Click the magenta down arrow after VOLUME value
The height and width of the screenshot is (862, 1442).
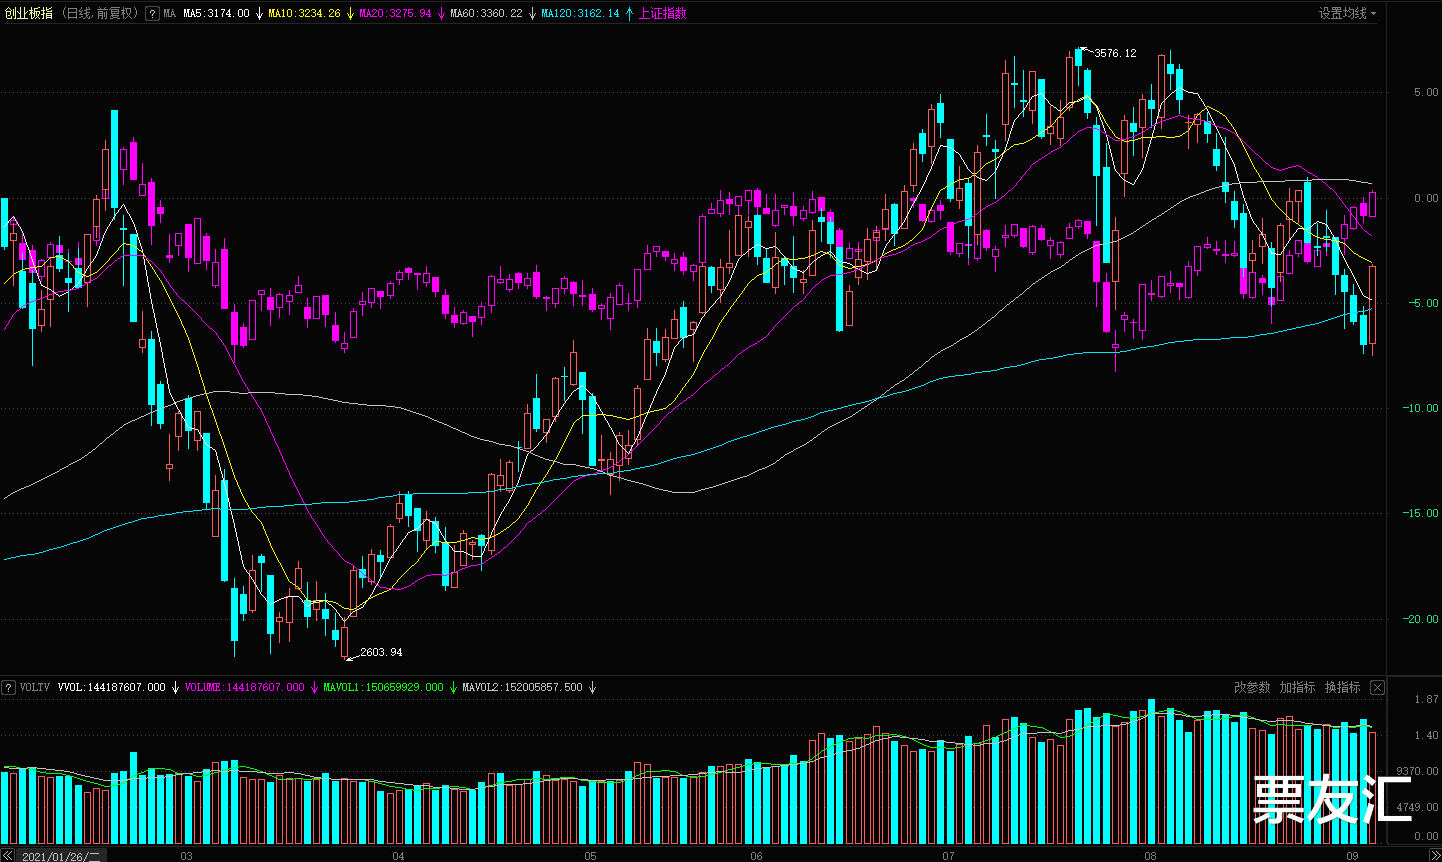(x=314, y=688)
